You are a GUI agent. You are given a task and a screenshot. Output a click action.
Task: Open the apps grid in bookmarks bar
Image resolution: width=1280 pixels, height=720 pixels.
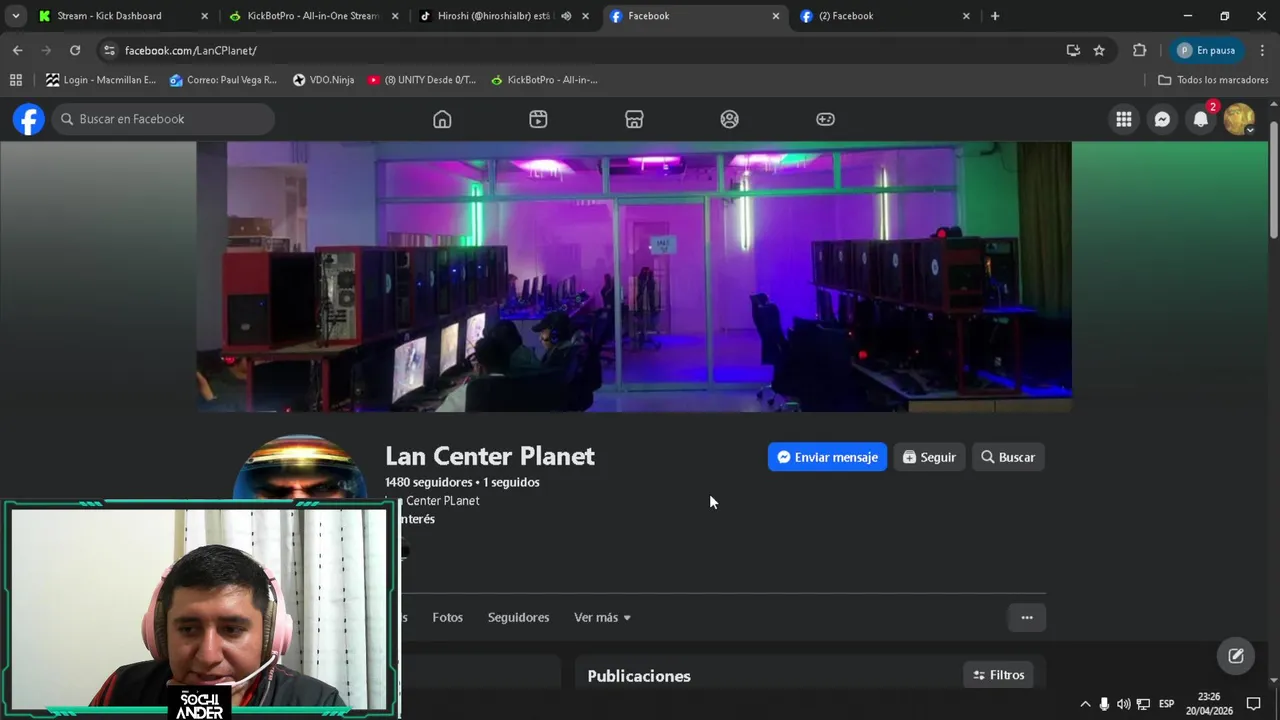pos(15,80)
